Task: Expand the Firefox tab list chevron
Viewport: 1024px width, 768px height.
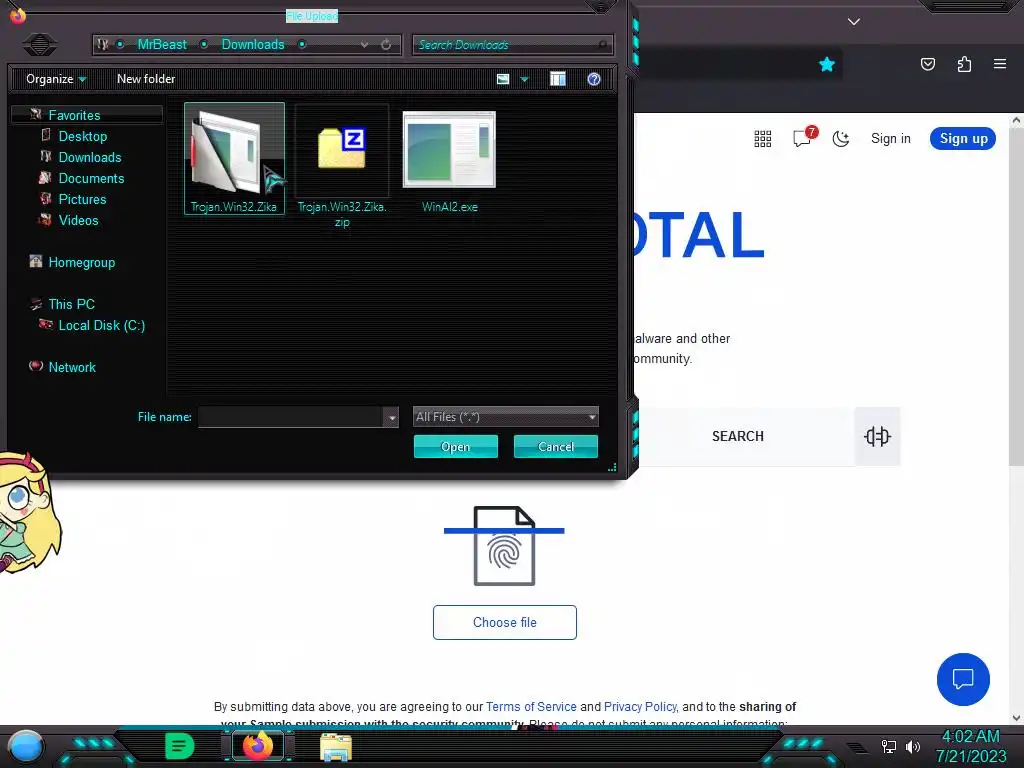Action: point(854,22)
